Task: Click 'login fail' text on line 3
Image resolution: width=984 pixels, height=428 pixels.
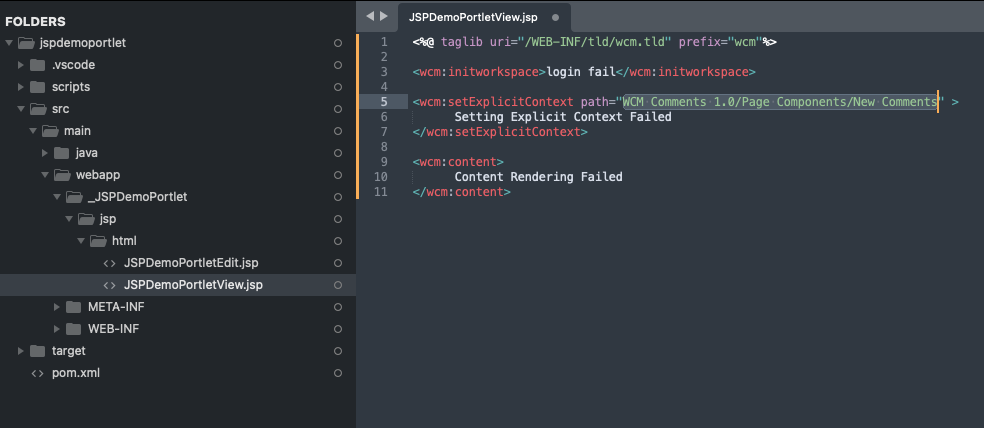Action: pyautogui.click(x=581, y=72)
